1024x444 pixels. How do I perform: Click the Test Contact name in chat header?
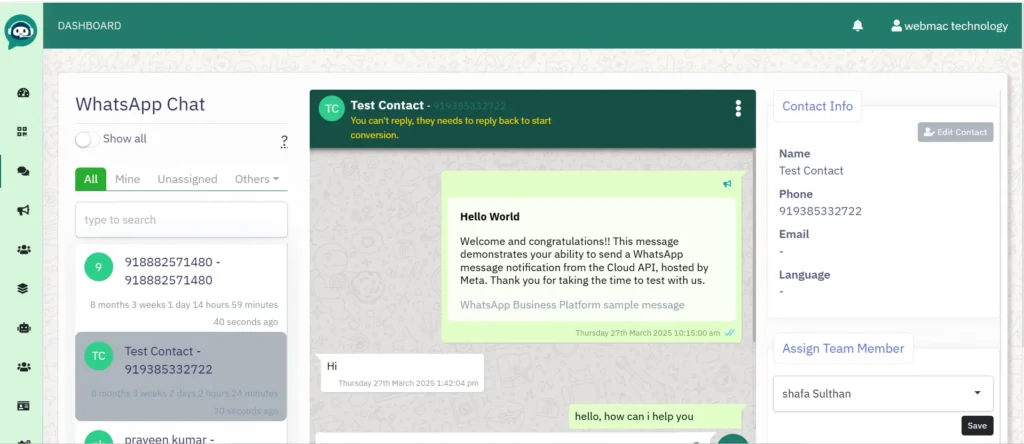[x=387, y=105]
